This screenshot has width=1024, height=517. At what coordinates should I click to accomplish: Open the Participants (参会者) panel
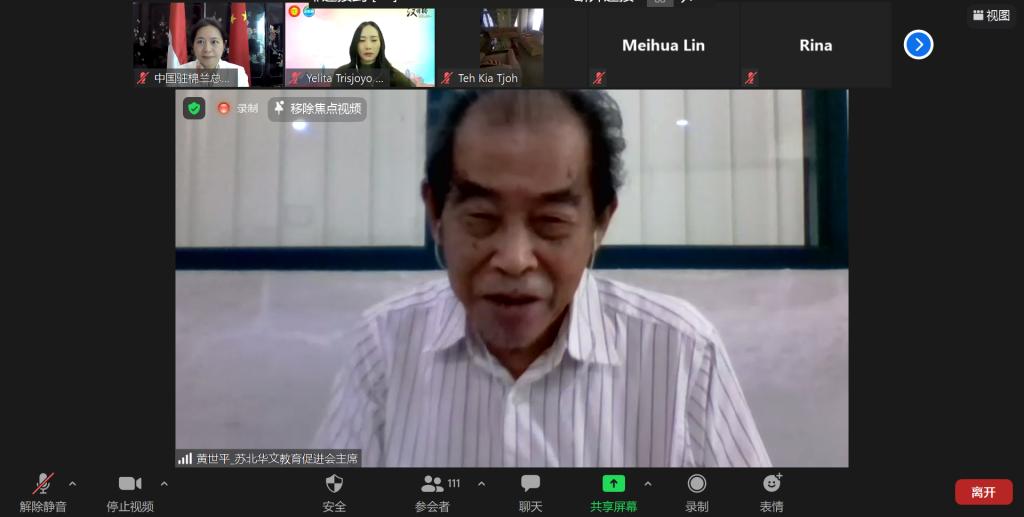tap(433, 492)
